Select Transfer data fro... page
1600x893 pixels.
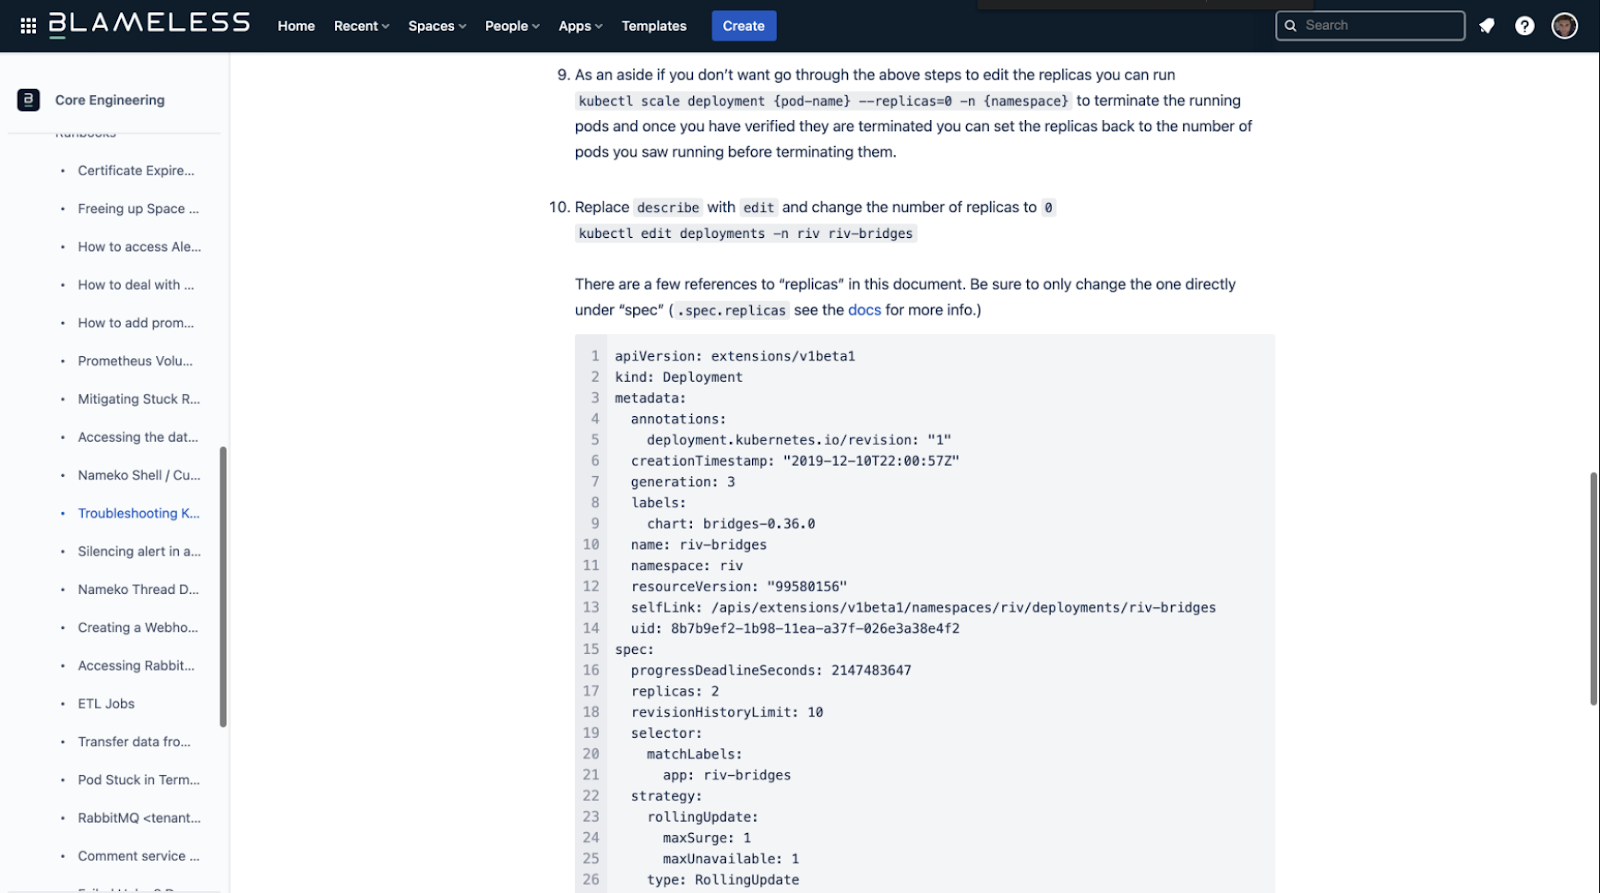[134, 741]
